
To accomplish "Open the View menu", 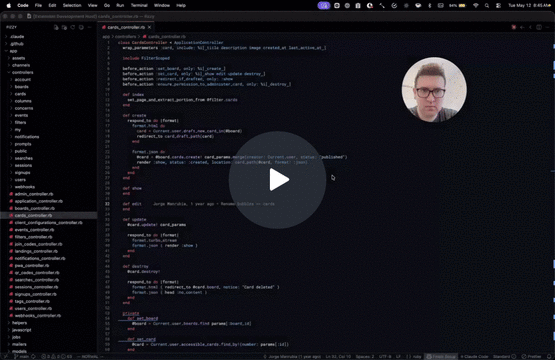I will click(x=92, y=5).
